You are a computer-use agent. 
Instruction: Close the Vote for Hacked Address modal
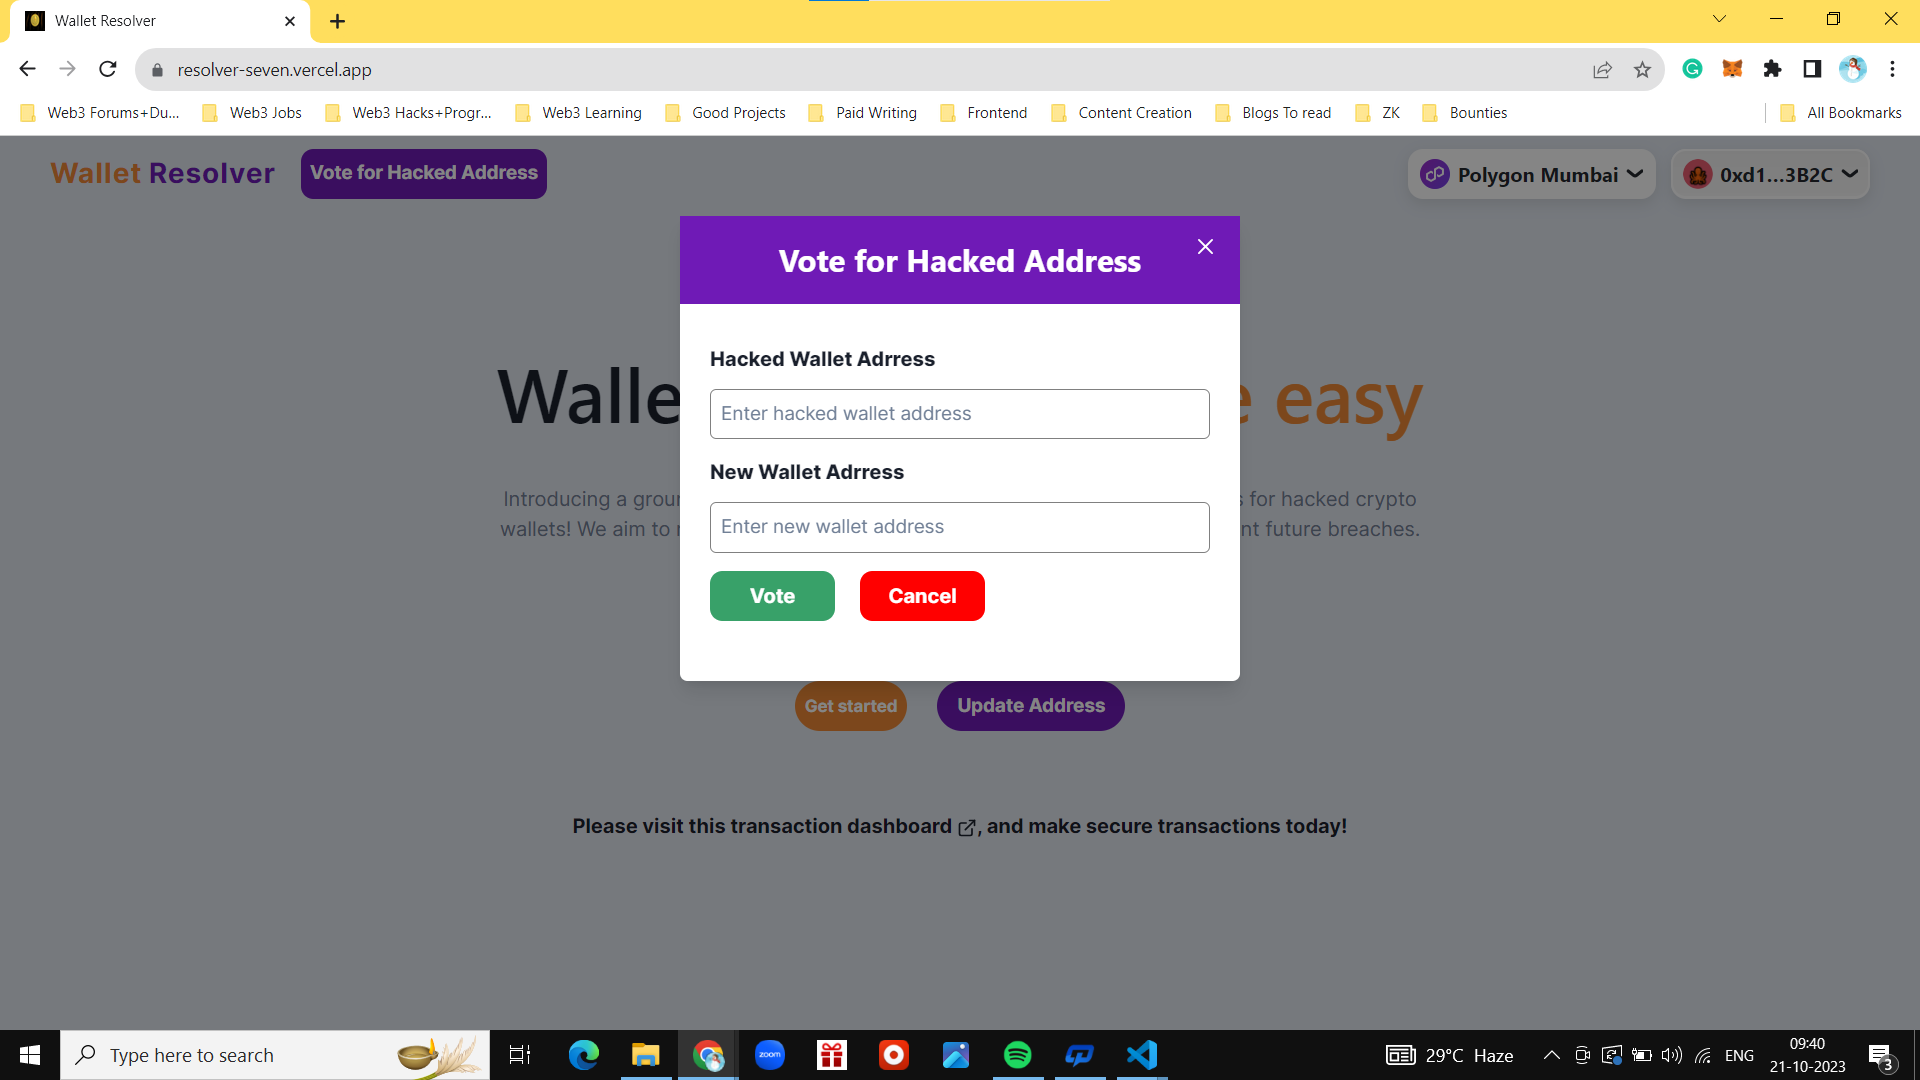coord(1205,247)
